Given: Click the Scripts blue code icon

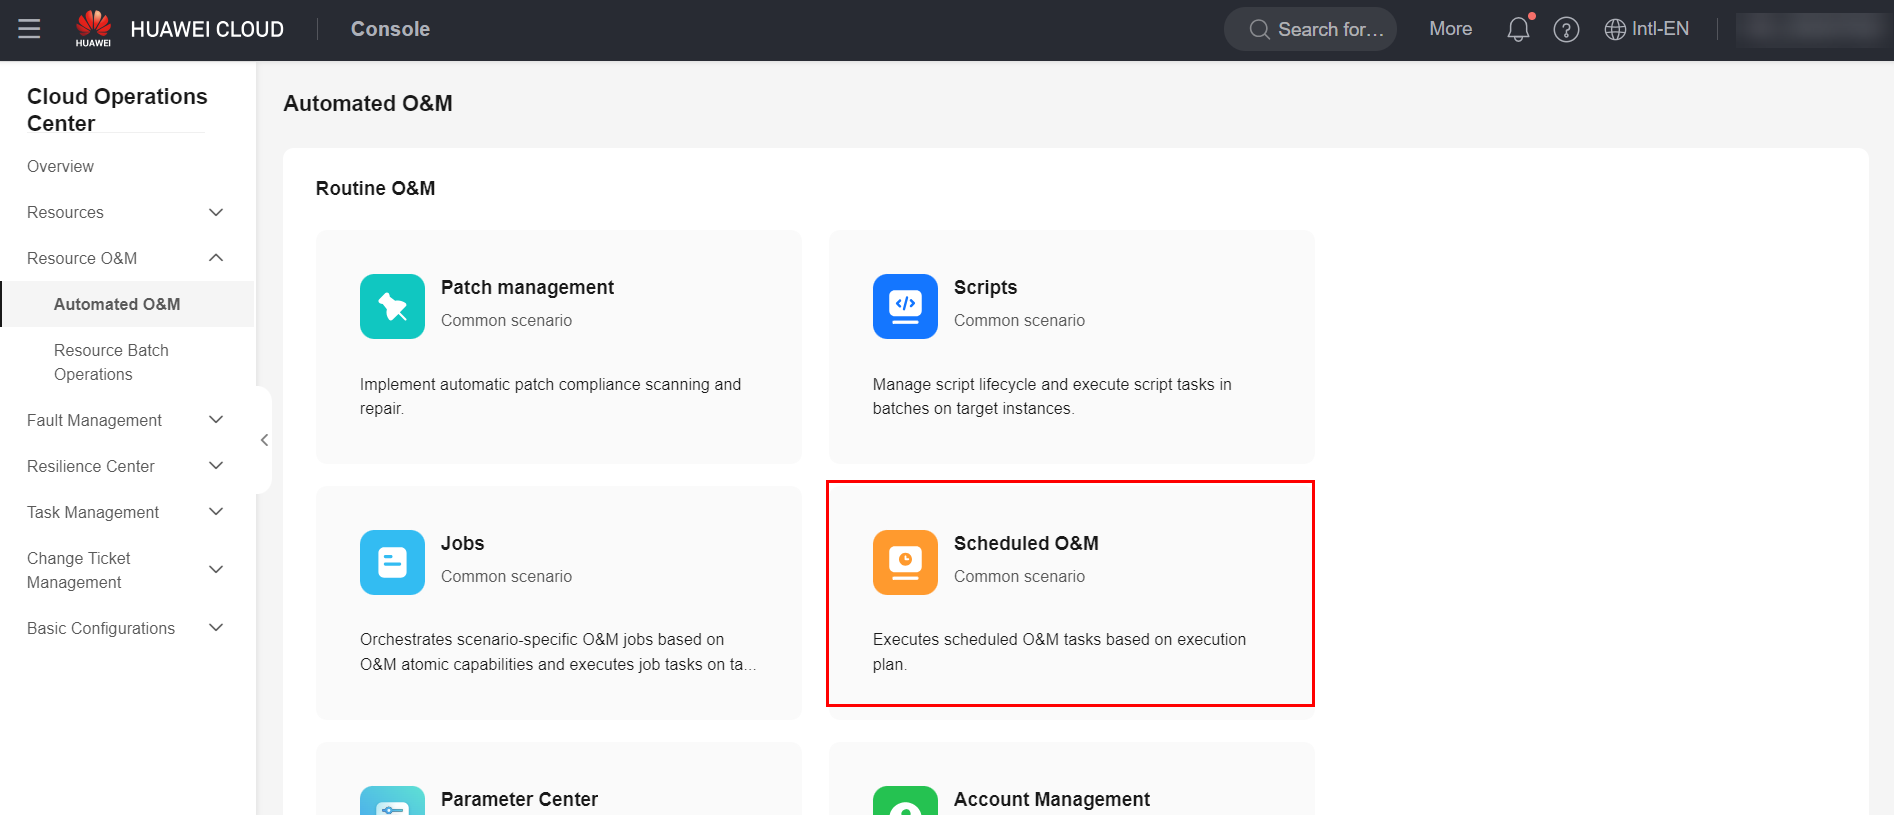Looking at the screenshot, I should (905, 306).
